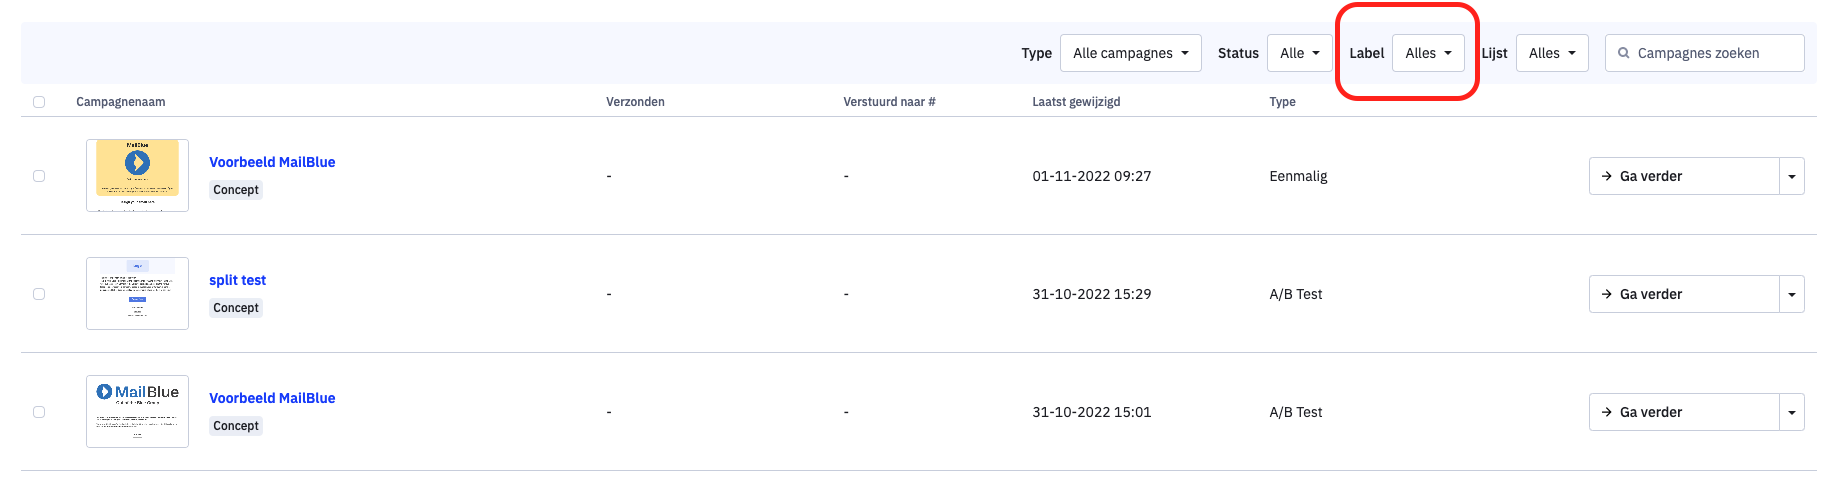
Task: Open the split test campaign link
Action: click(237, 280)
